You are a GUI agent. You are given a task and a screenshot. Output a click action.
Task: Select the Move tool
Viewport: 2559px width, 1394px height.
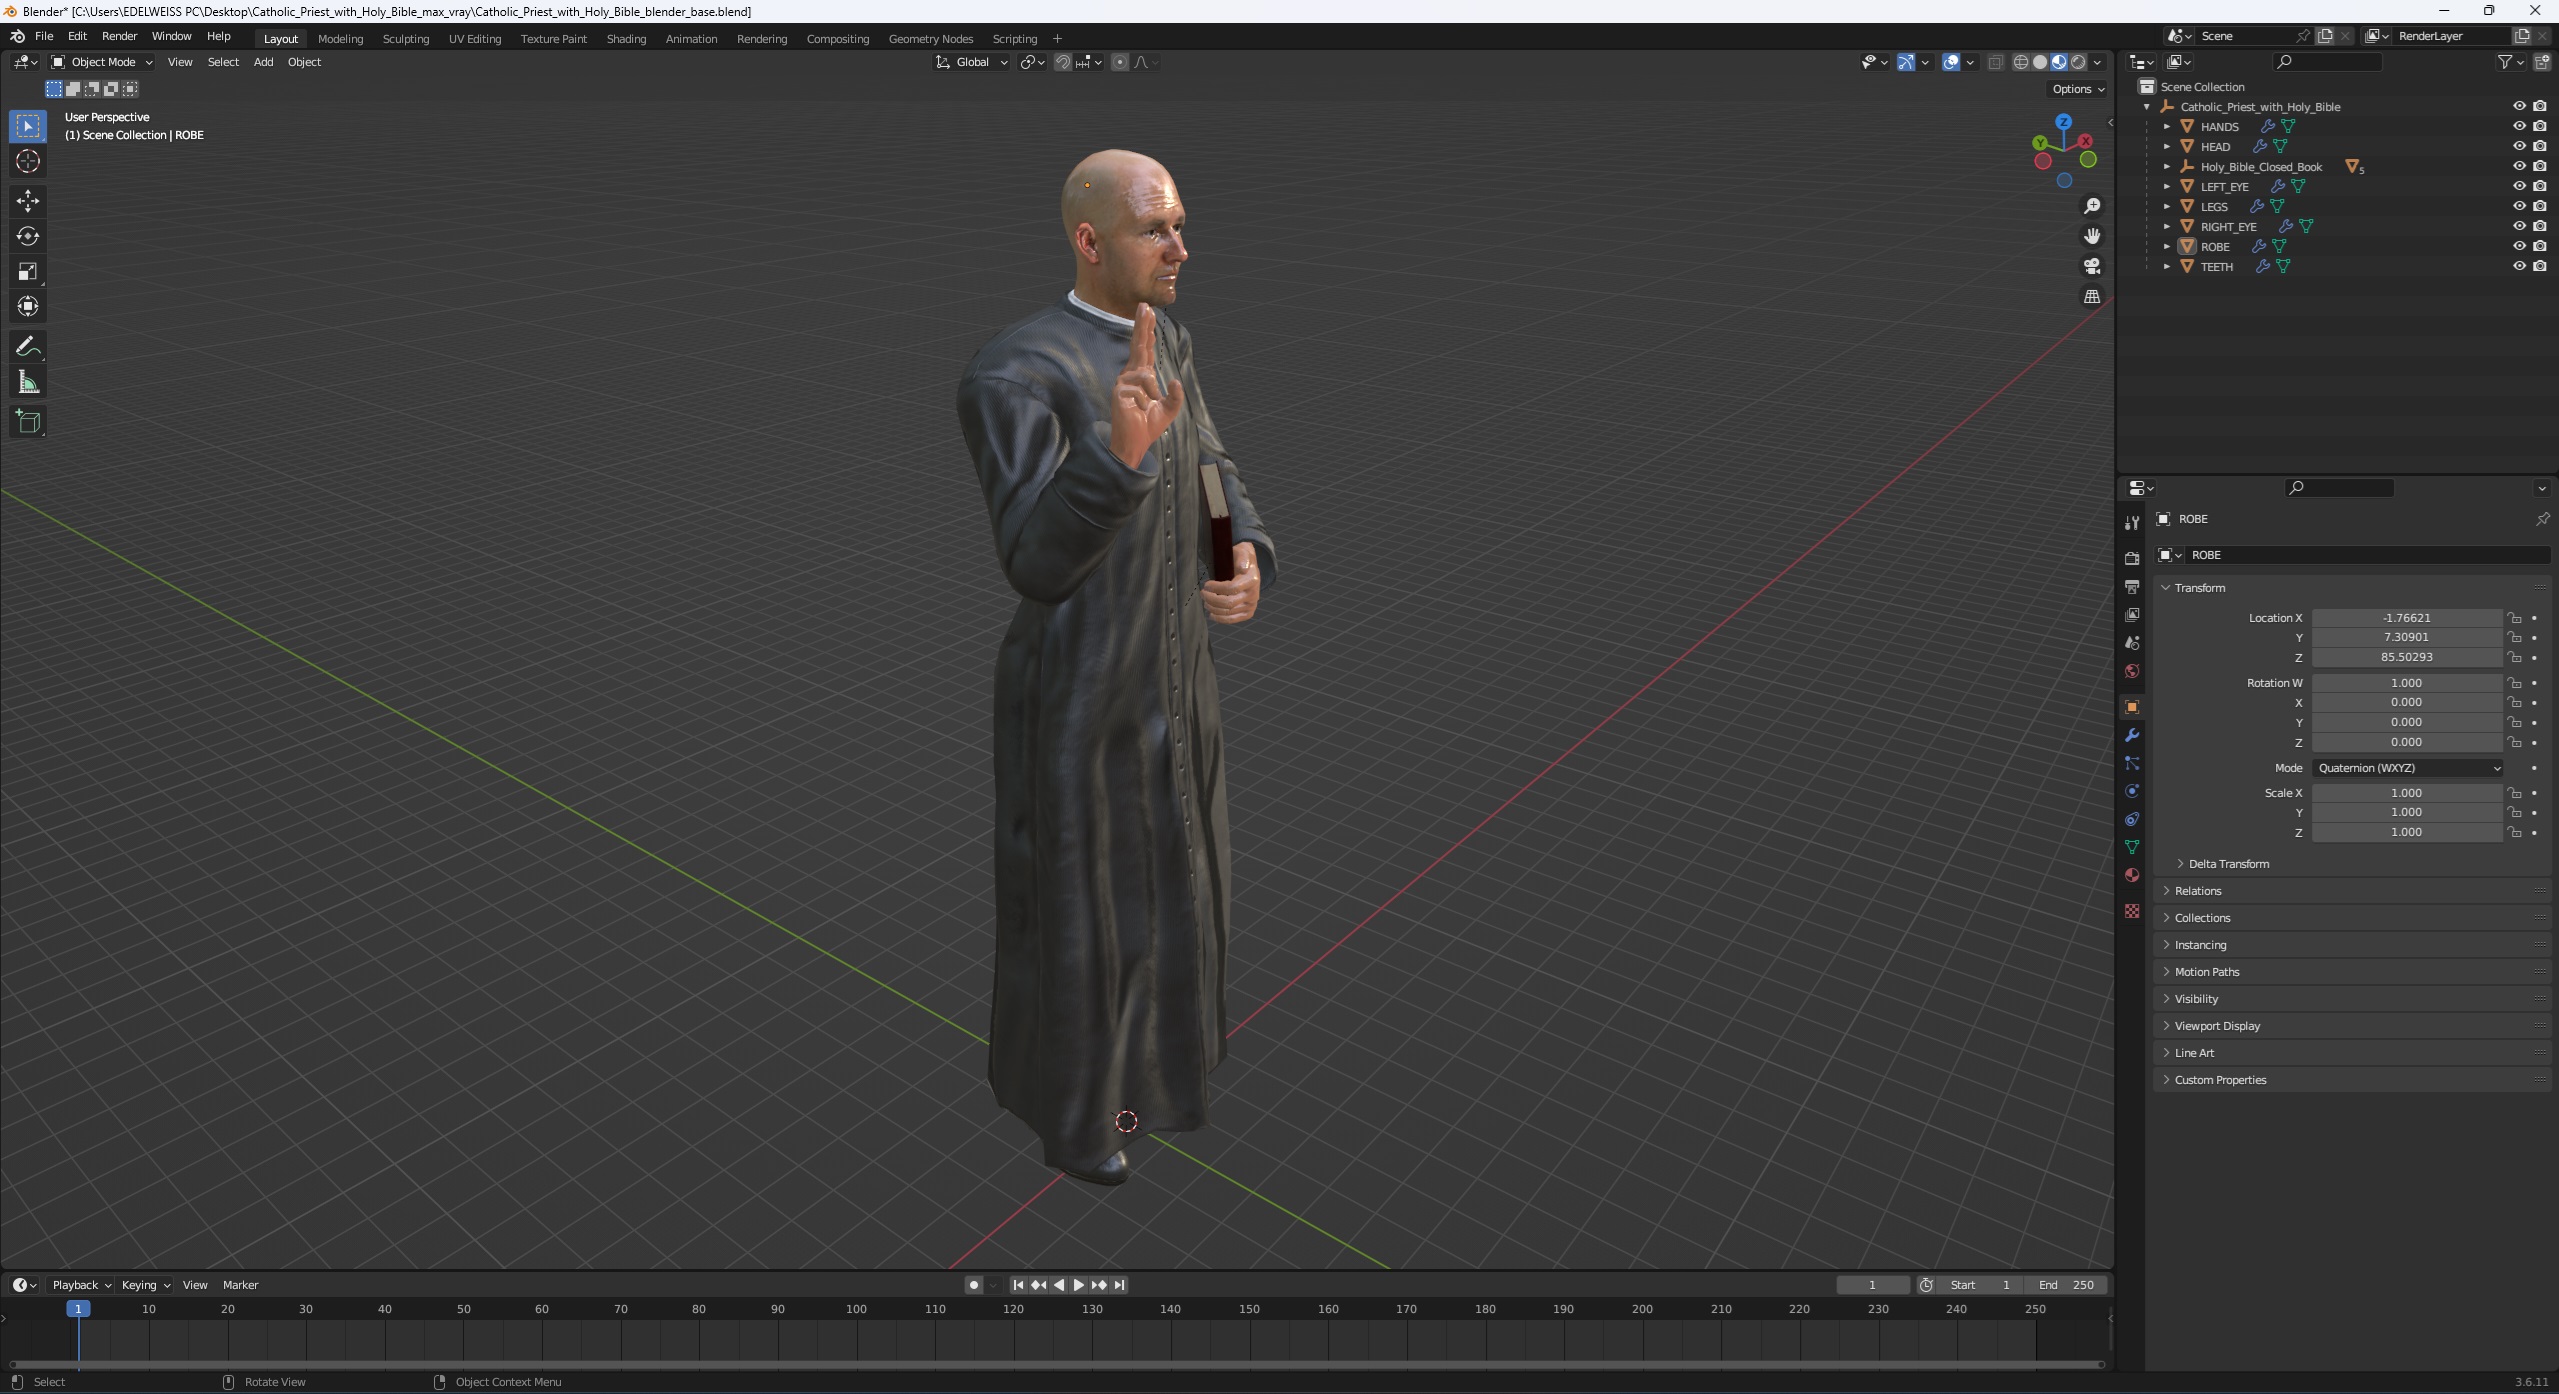point(28,201)
